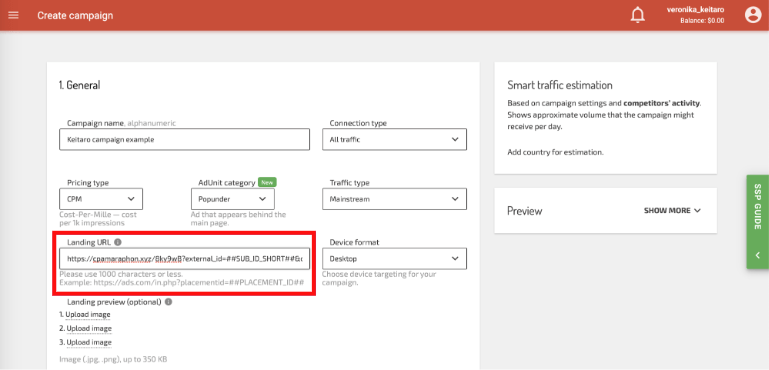Click the 1. General section heading
Screen dimensions: 769x370
[x=79, y=85]
